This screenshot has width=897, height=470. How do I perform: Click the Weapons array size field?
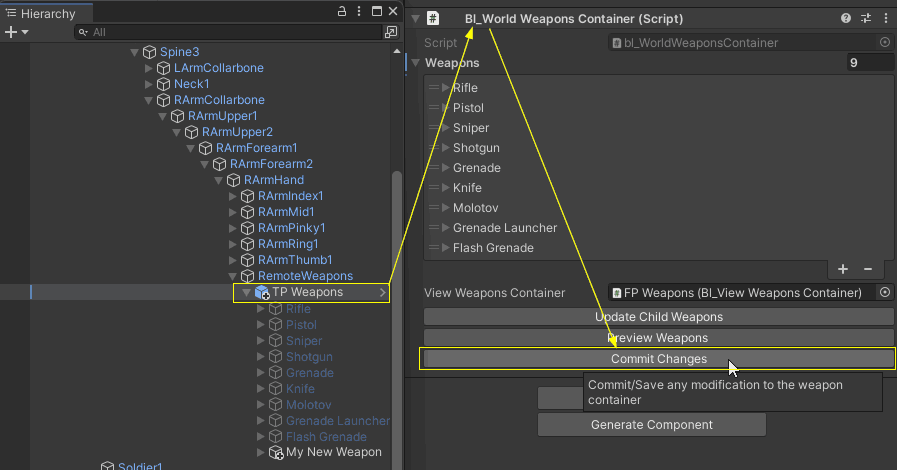point(868,63)
